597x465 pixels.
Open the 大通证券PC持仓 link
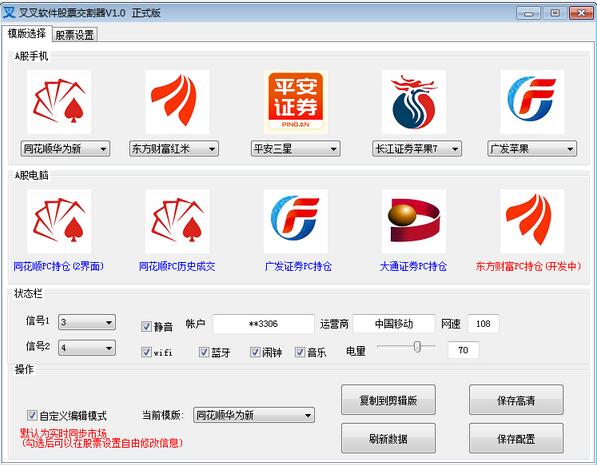(x=413, y=266)
